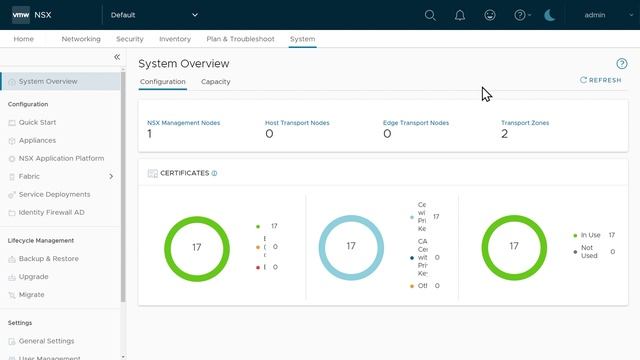Select System Overview in sidebar
Image resolution: width=640 pixels, height=360 pixels.
60,82
